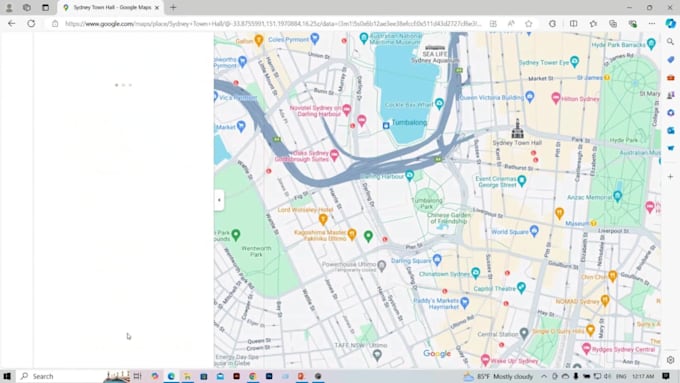Select the Sydney Tower Eye pin

[575, 61]
